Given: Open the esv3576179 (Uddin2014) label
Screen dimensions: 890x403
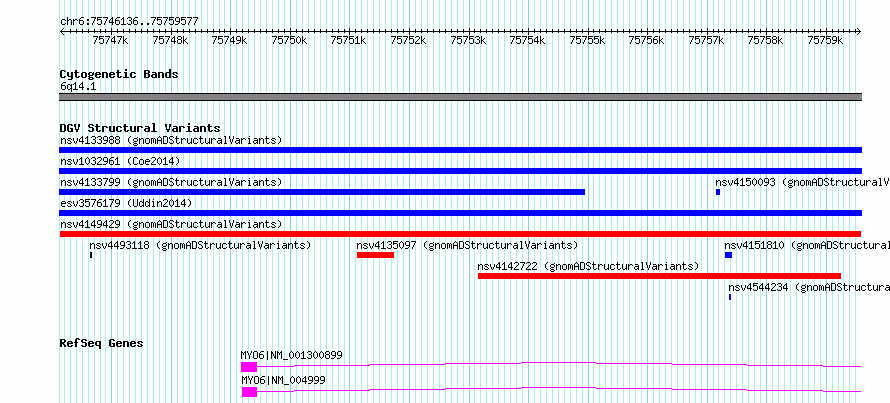Looking at the screenshot, I should [126, 203].
